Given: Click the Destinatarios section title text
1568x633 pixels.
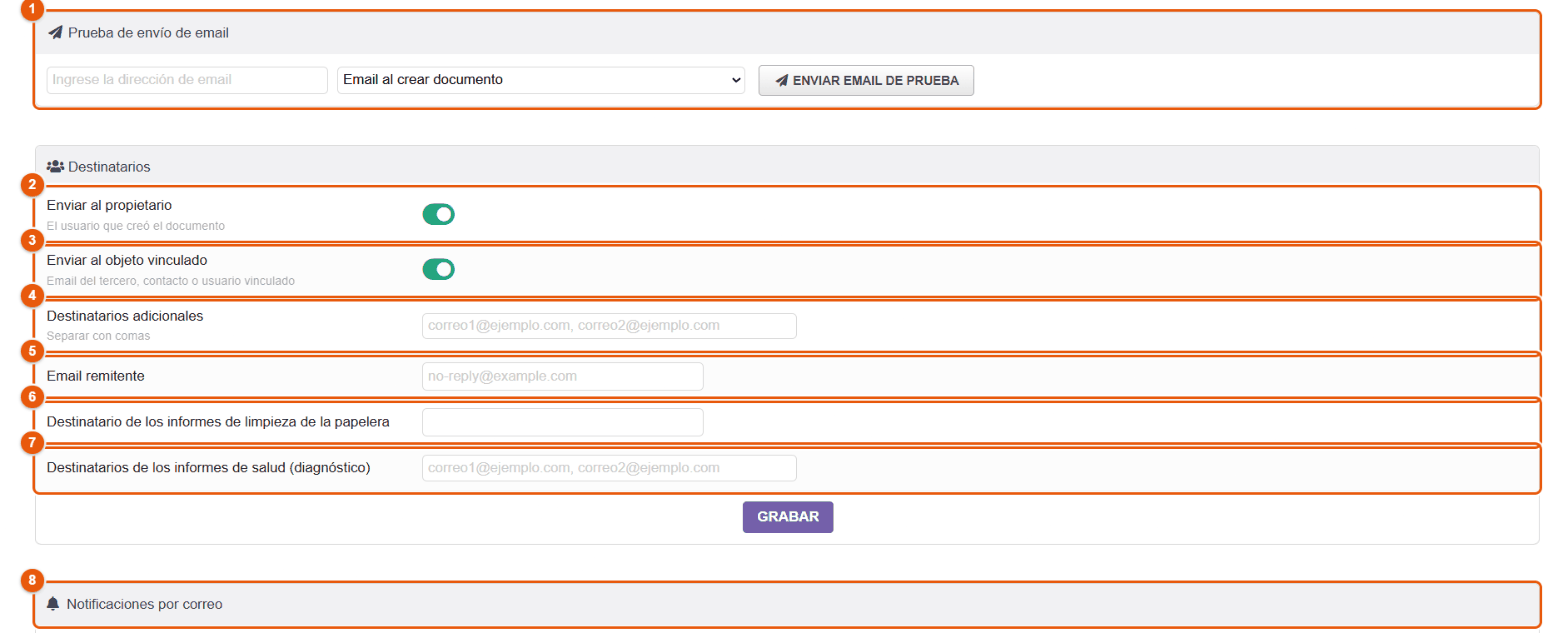Looking at the screenshot, I should (x=110, y=165).
